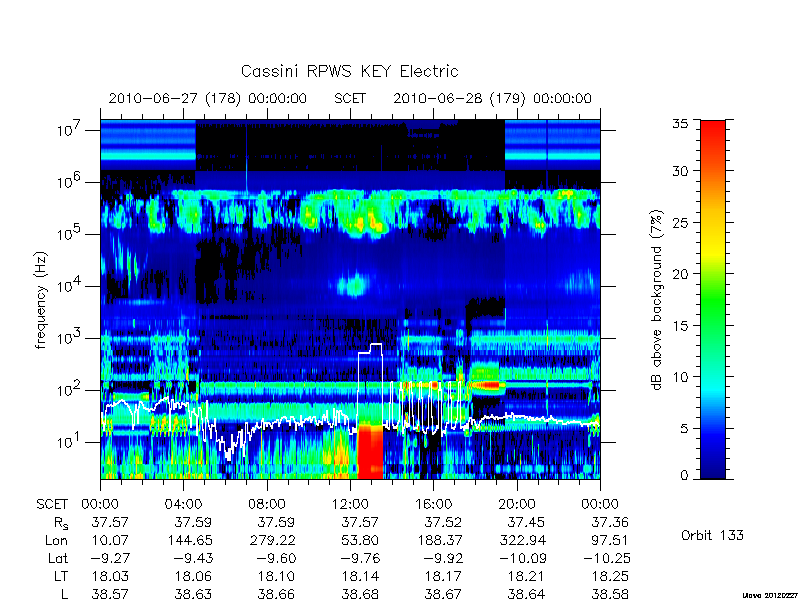This screenshot has width=800, height=600.
Task: Select latitude value -9.27
Action: [109, 559]
